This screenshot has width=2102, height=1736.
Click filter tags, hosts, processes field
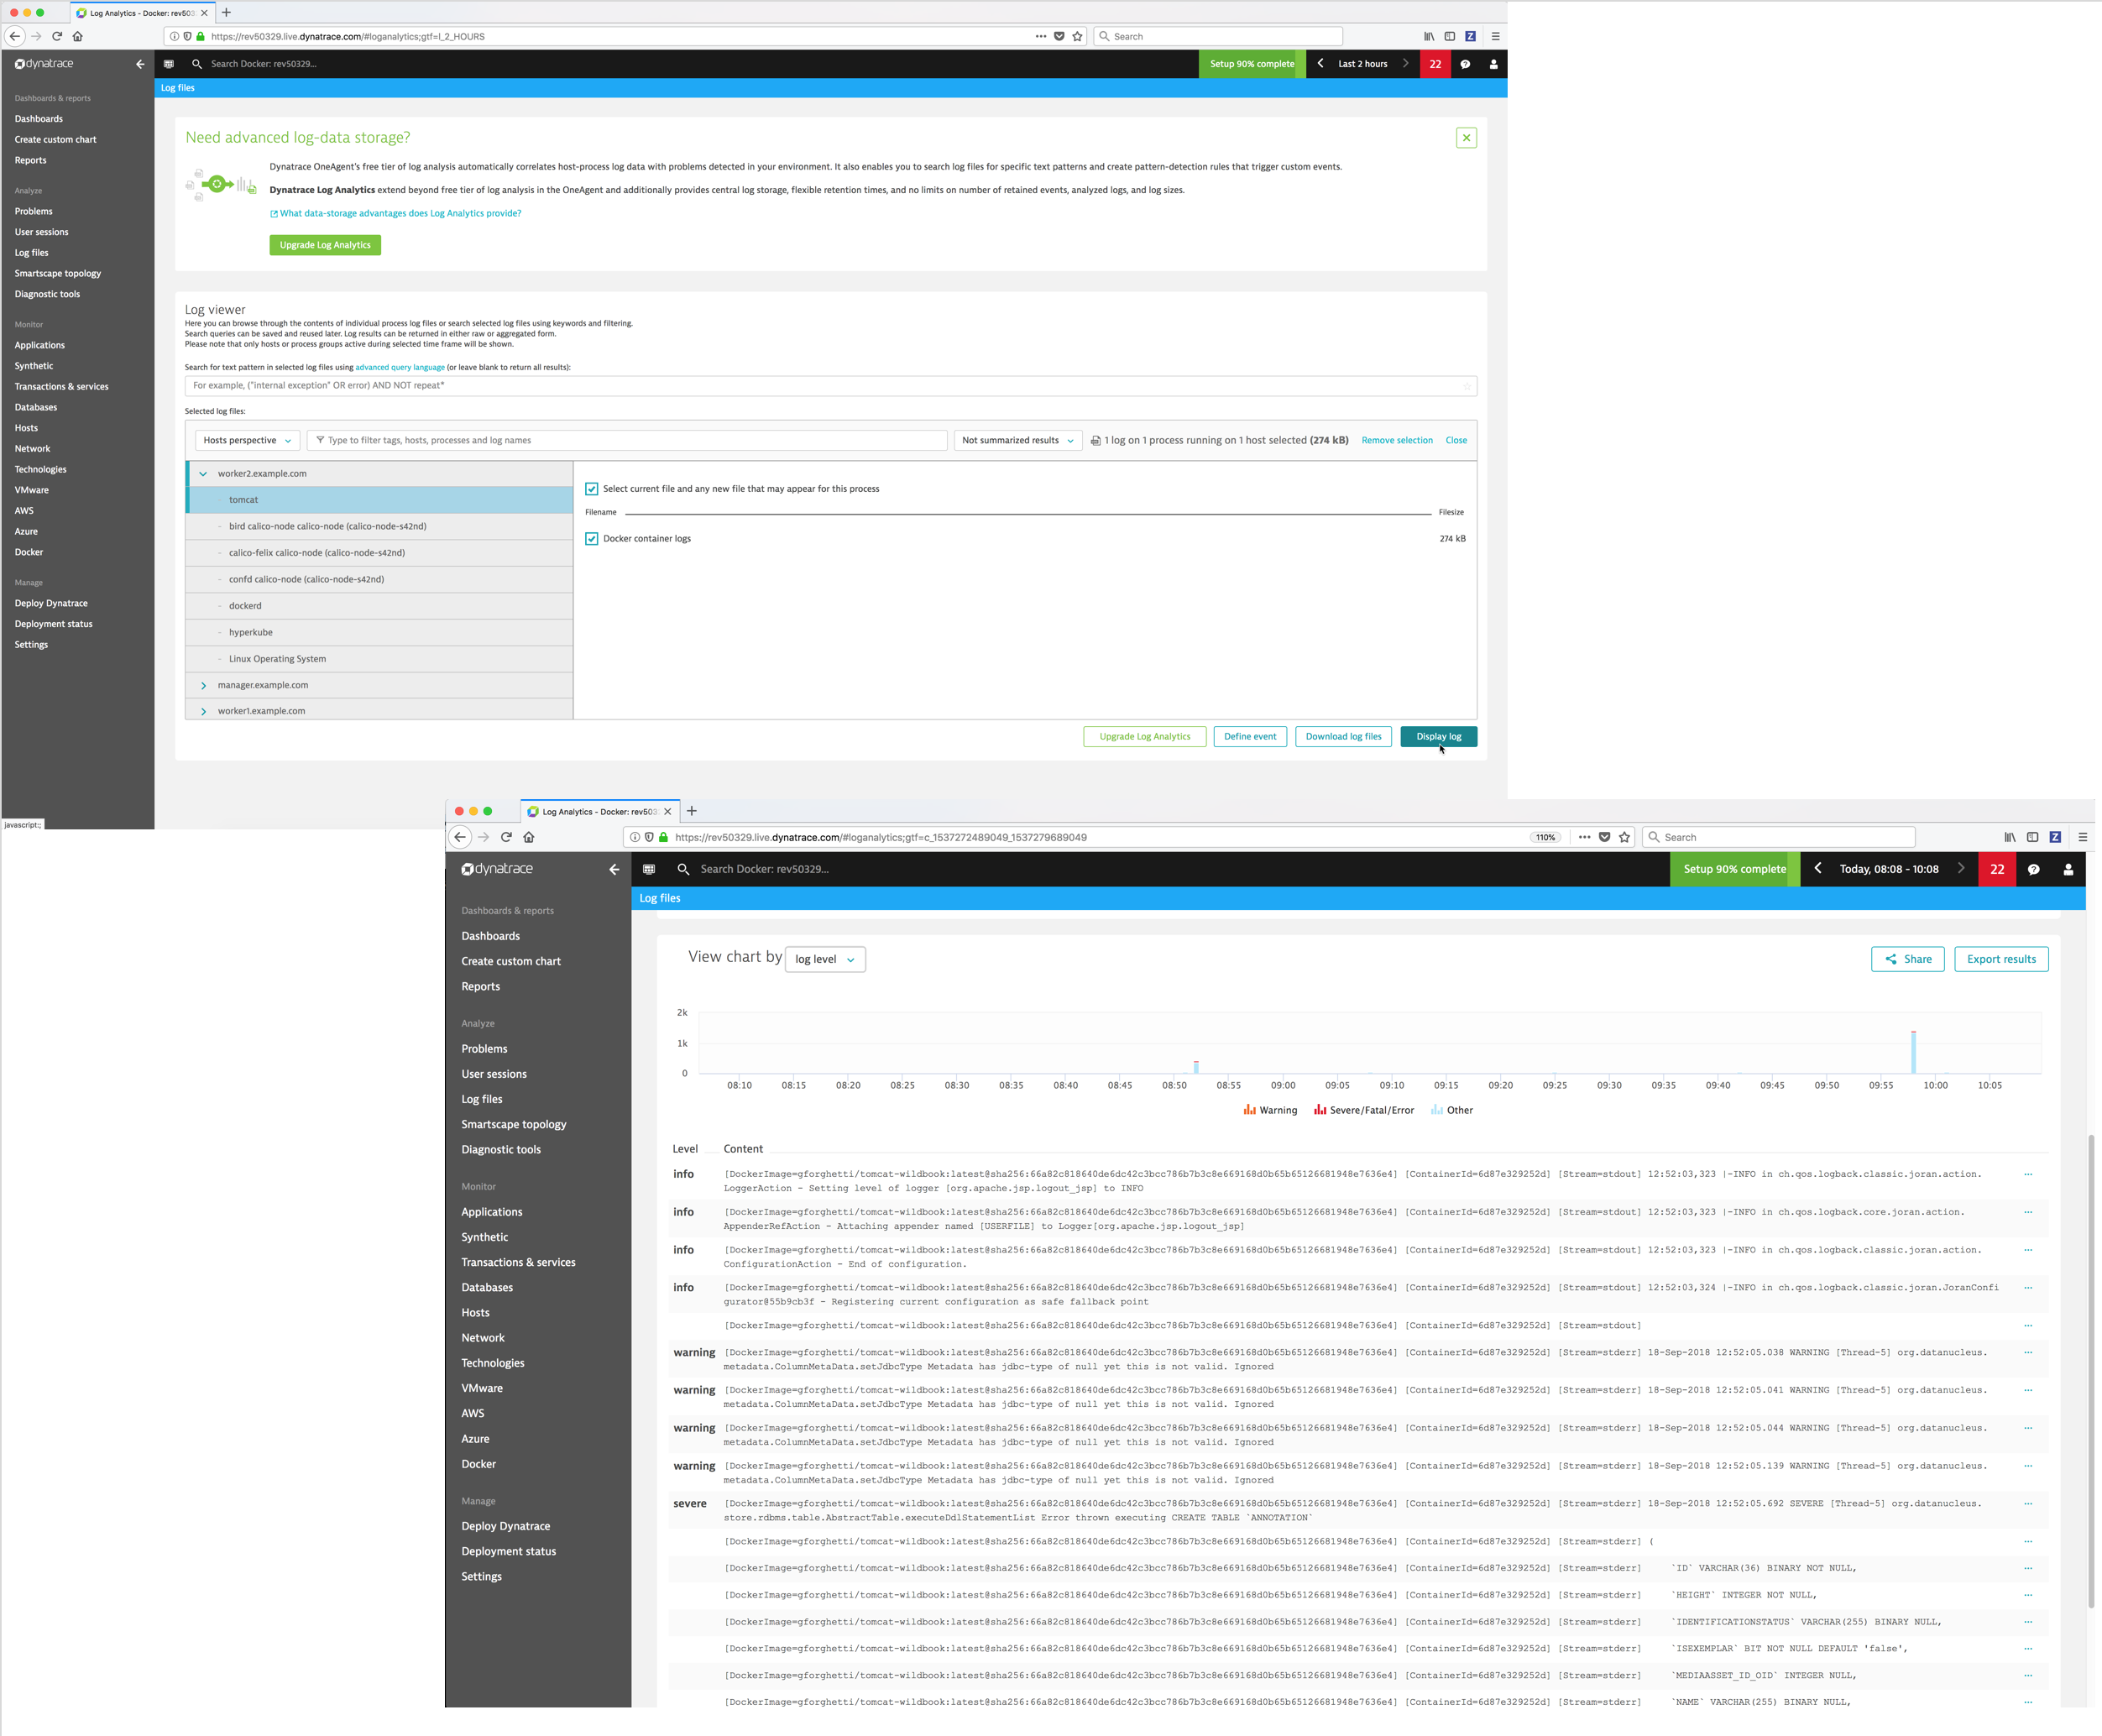[x=627, y=440]
